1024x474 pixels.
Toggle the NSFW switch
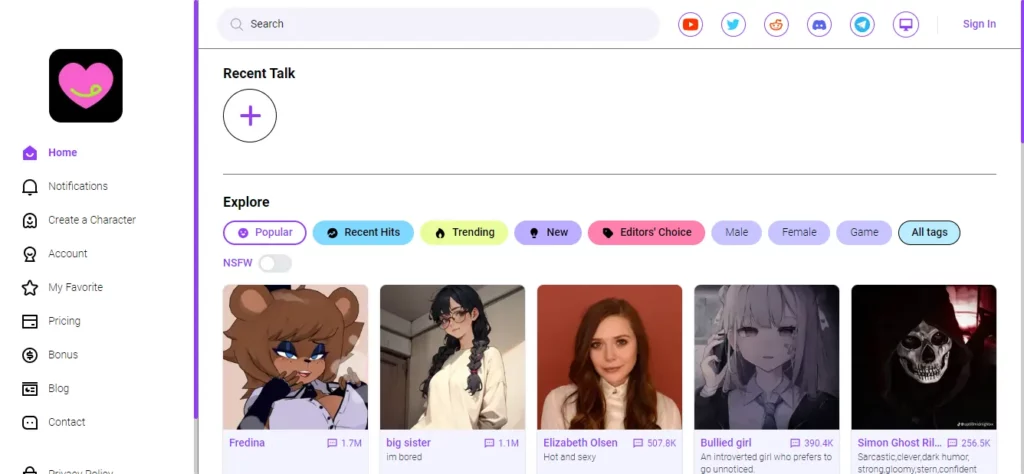tap(275, 264)
